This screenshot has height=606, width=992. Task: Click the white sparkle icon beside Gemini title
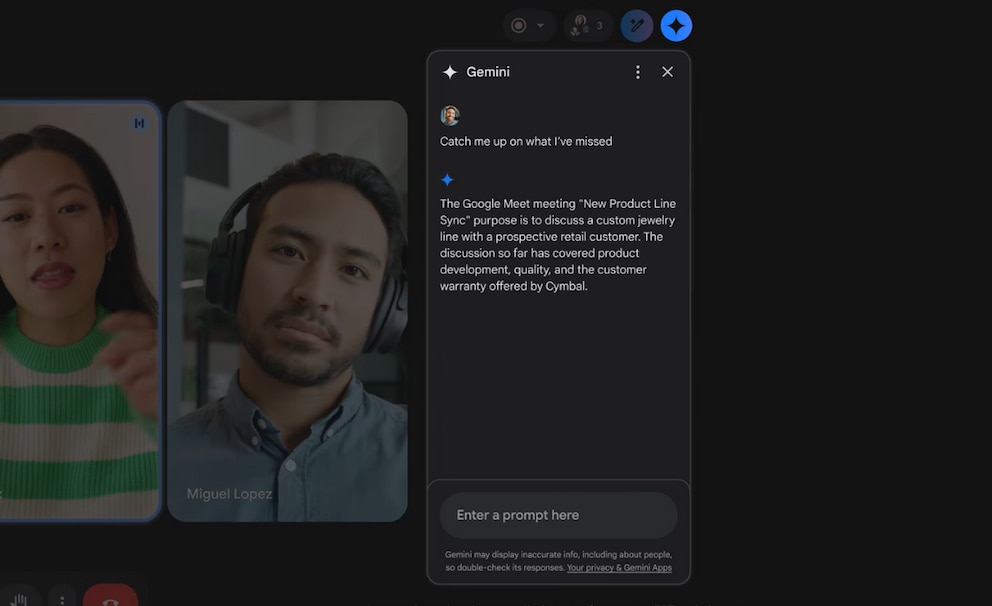(450, 72)
